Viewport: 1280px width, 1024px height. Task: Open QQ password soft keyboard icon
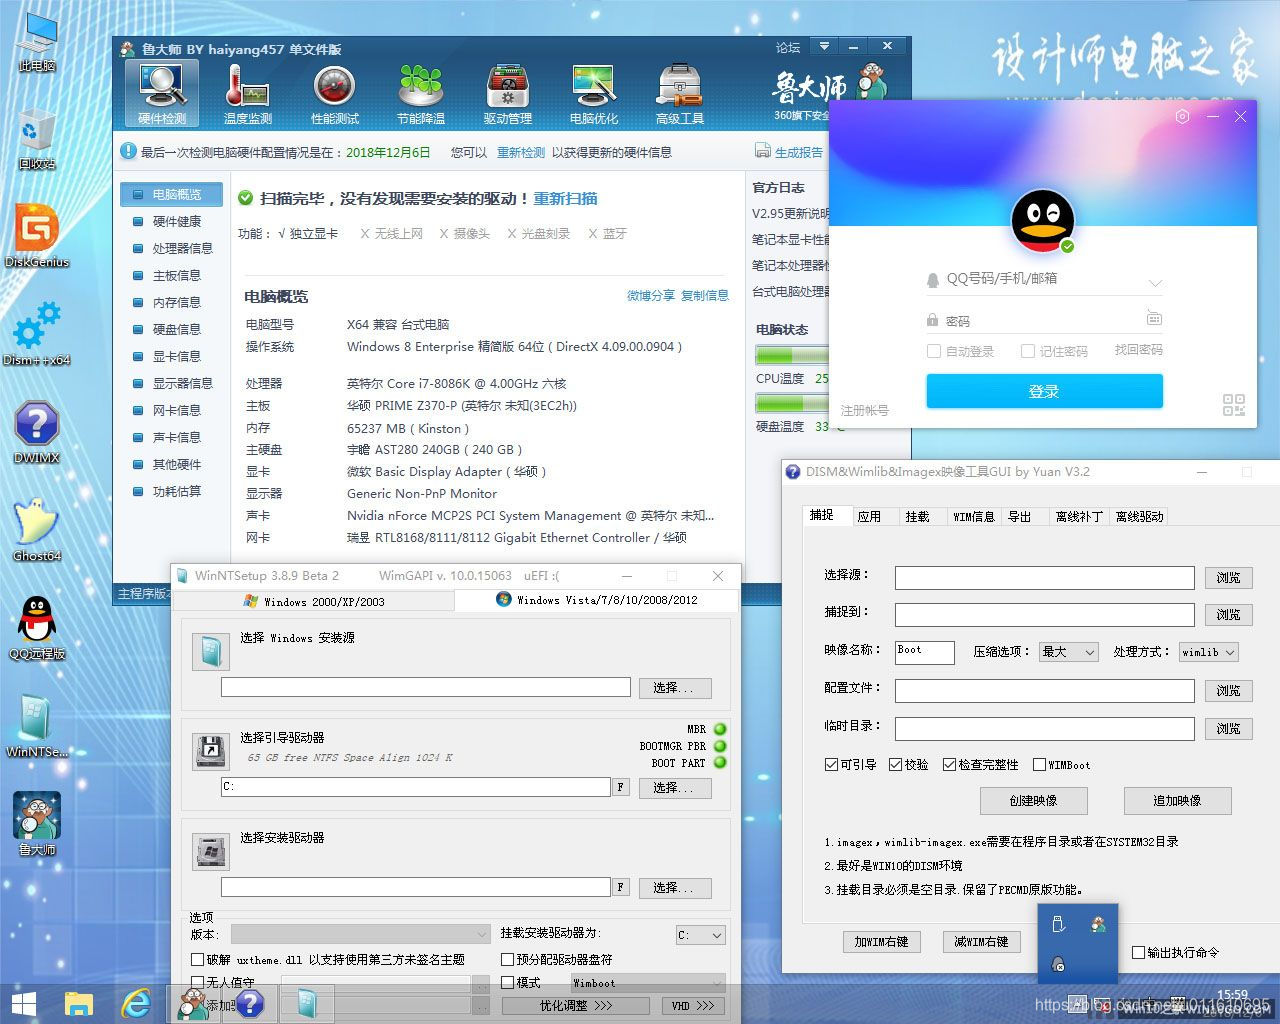coord(1154,319)
